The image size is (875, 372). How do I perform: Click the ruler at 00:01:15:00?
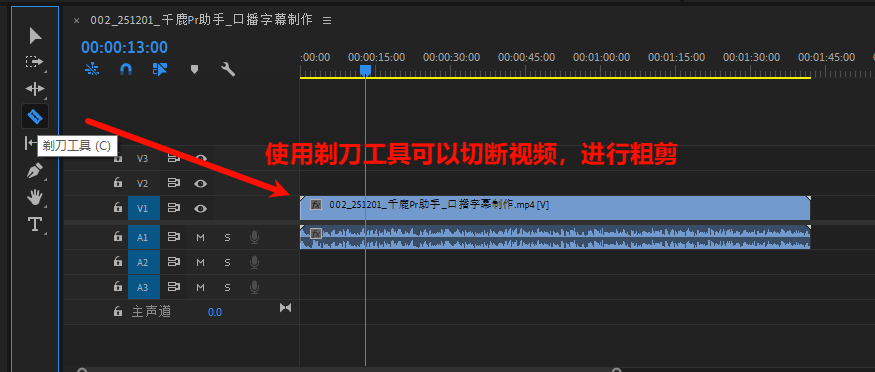click(x=676, y=57)
